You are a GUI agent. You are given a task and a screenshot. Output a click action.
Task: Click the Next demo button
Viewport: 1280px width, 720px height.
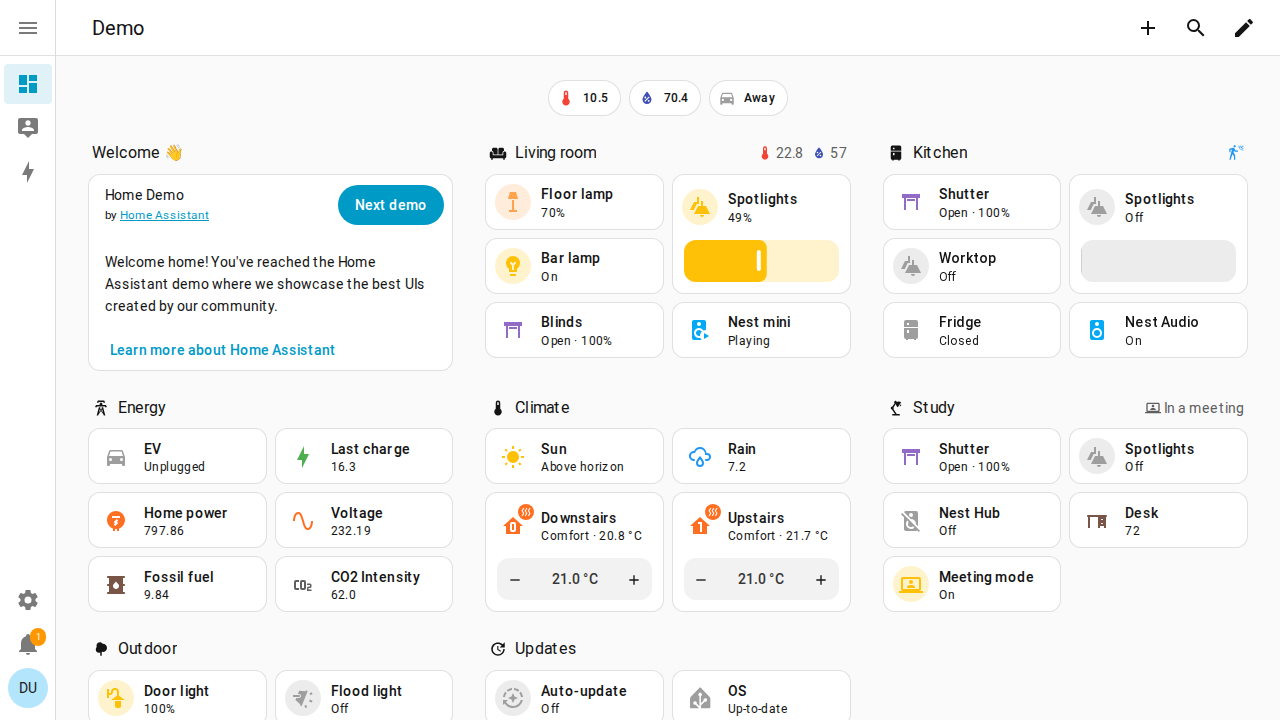point(391,205)
